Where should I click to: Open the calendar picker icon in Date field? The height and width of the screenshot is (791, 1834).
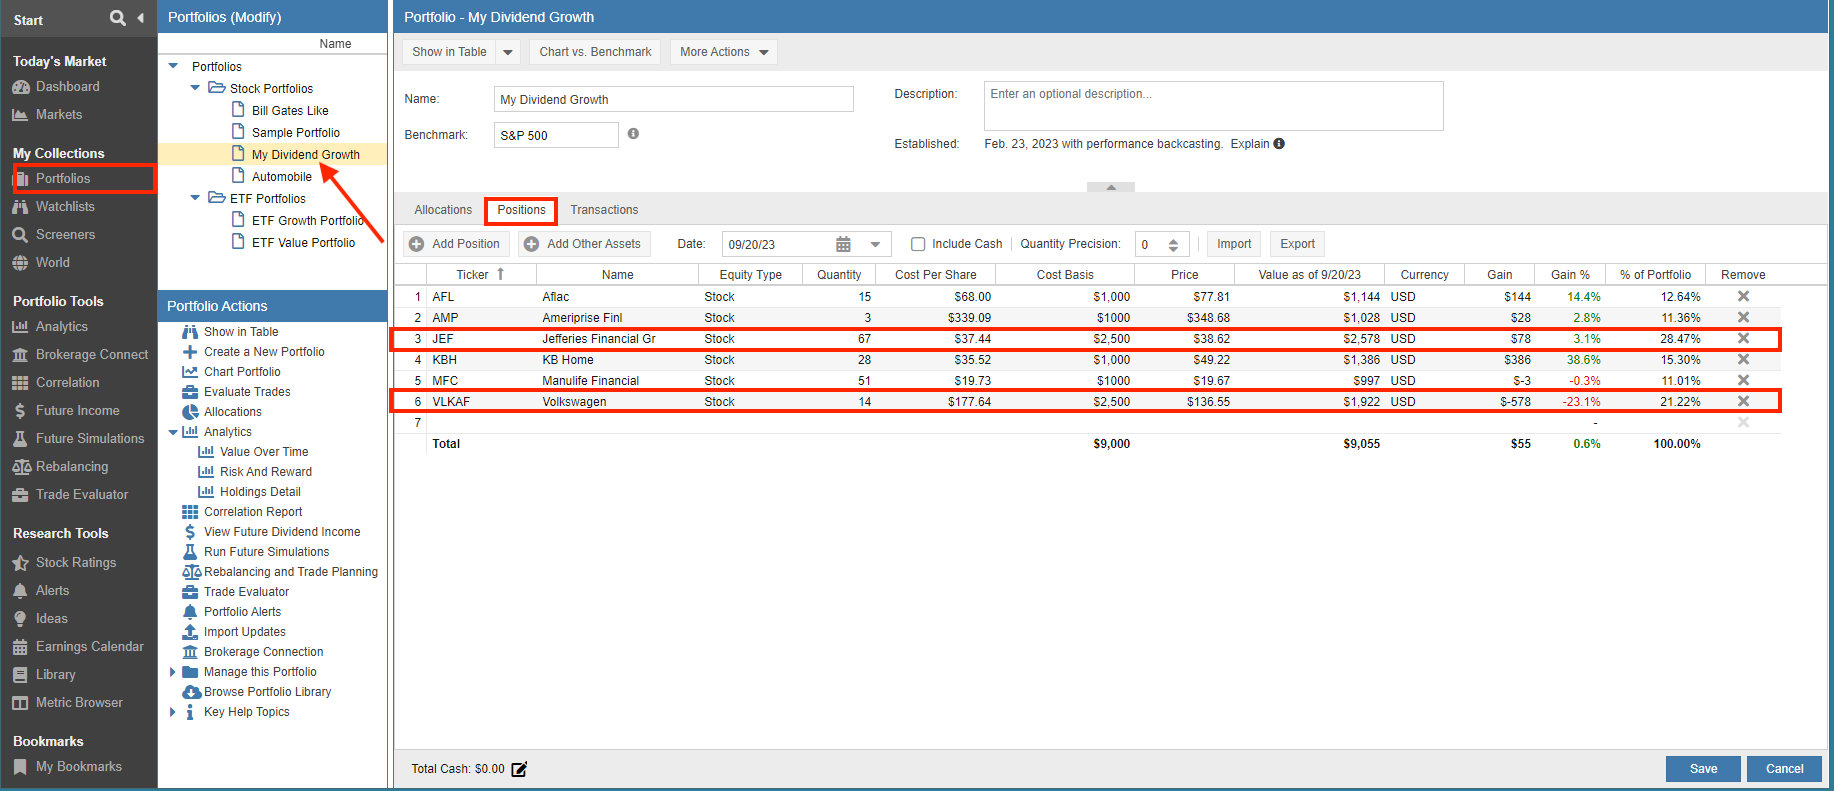[843, 244]
